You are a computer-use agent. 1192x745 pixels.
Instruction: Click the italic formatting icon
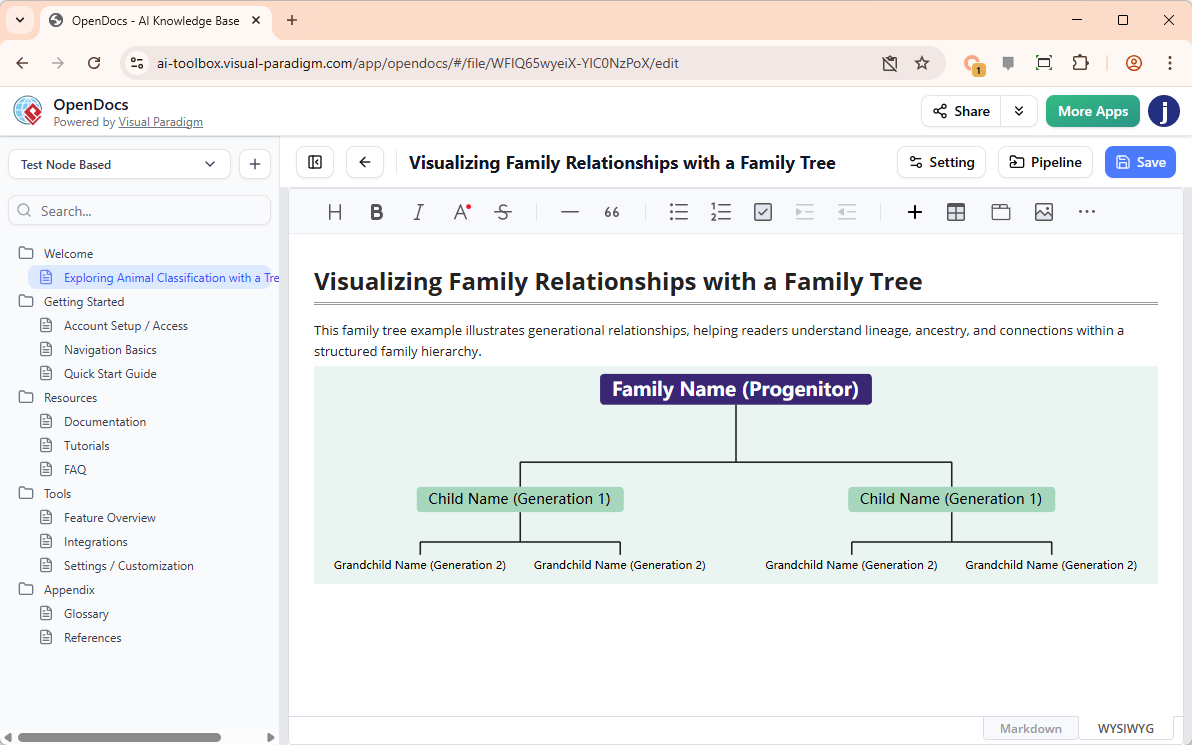[418, 212]
